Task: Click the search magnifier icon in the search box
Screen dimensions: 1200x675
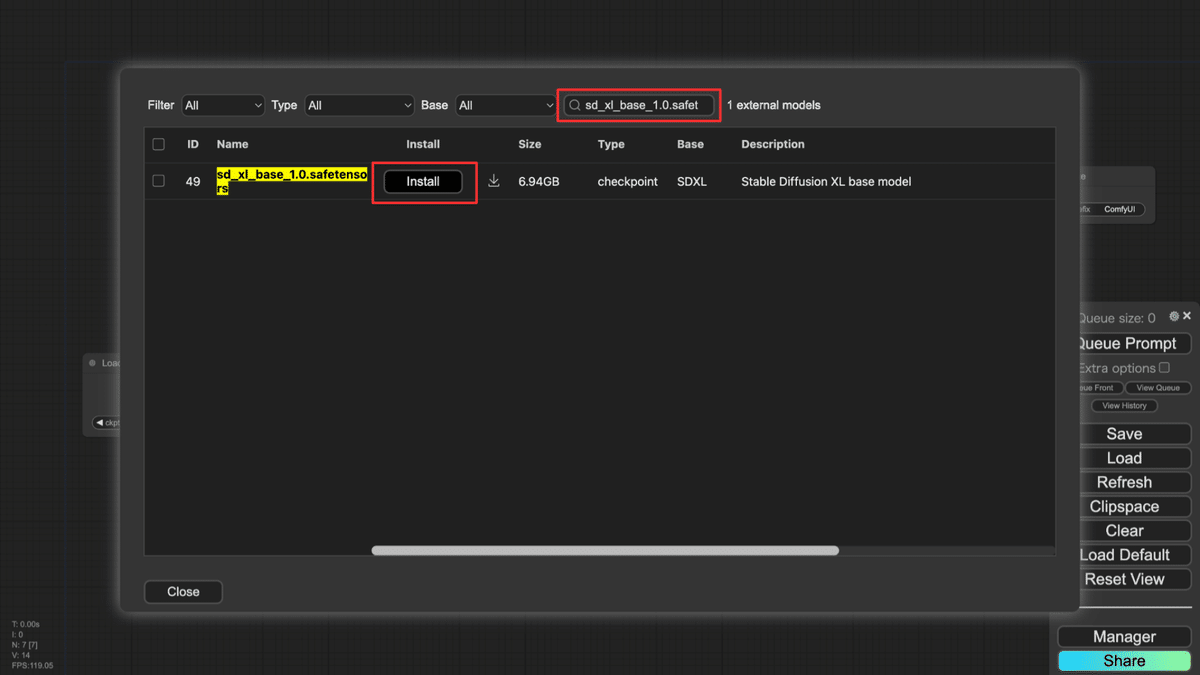Action: point(575,105)
